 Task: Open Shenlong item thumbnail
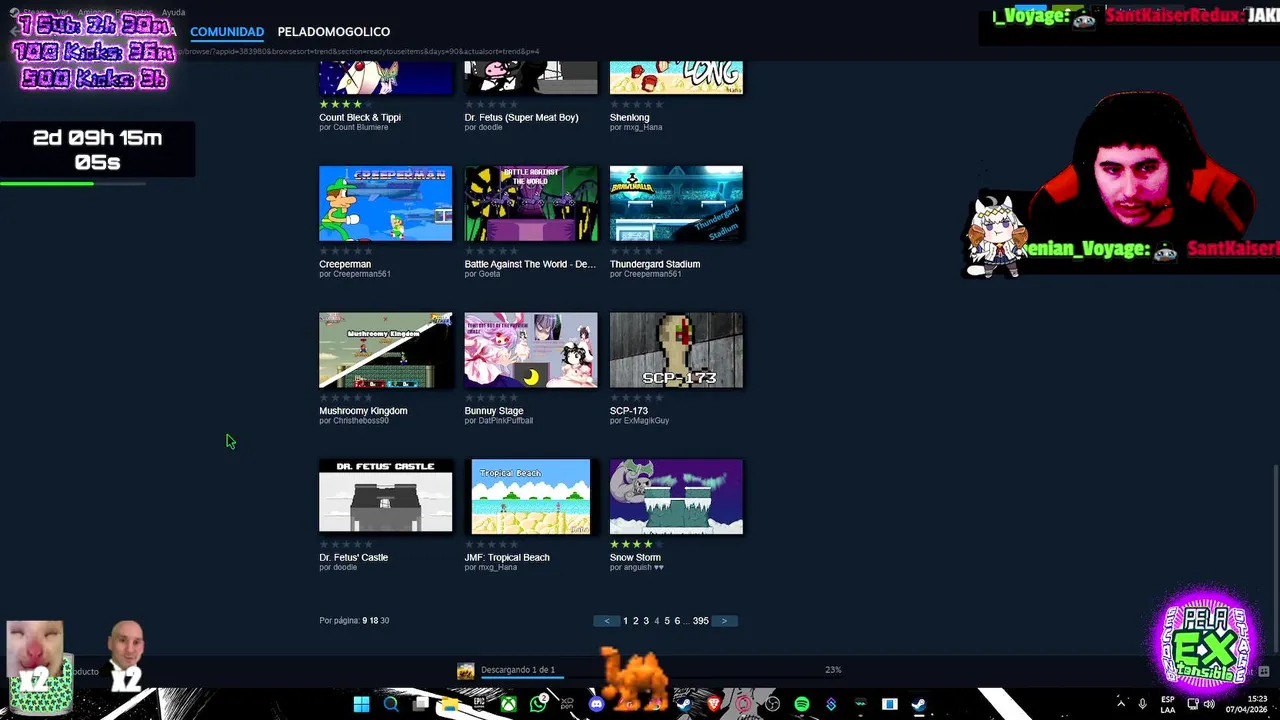[x=676, y=77]
